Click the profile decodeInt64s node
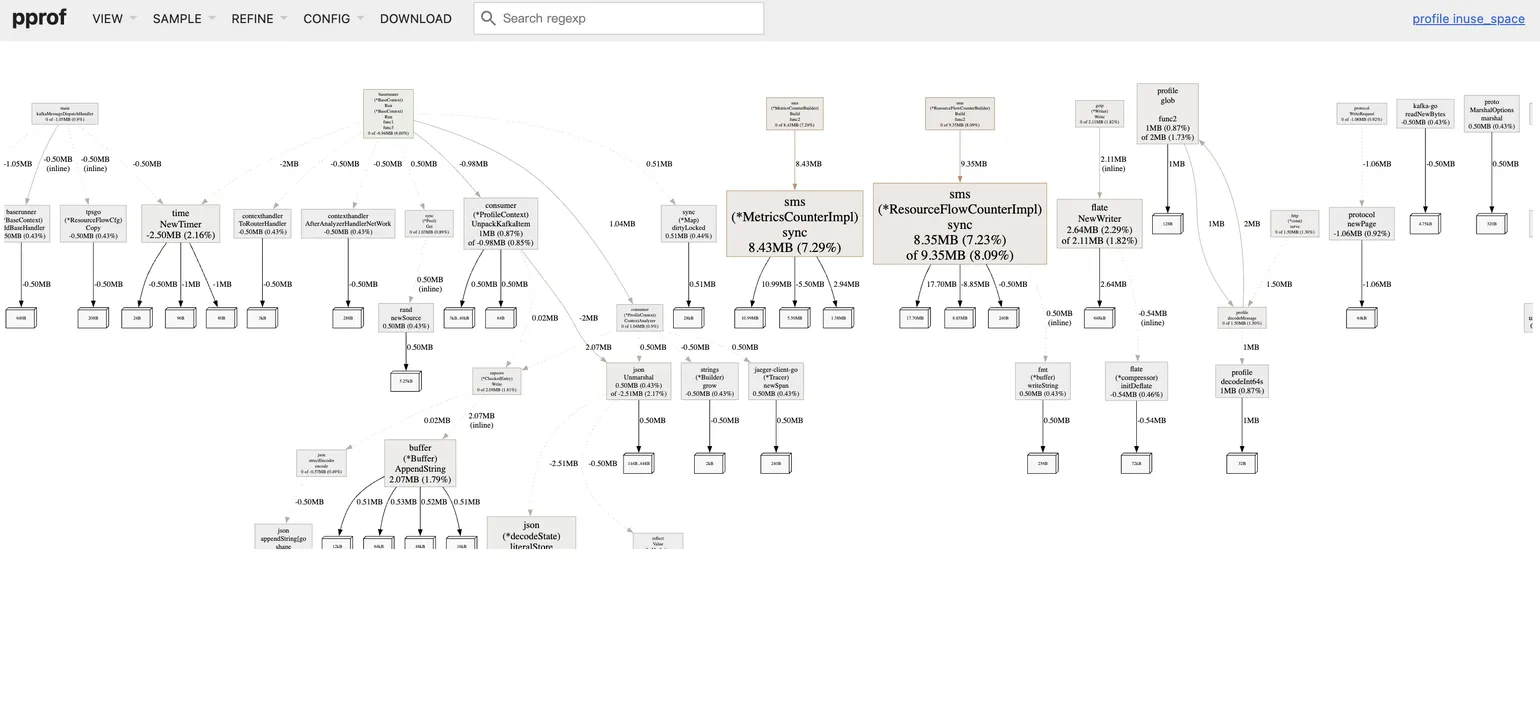This screenshot has width=1540, height=717. [x=1241, y=381]
